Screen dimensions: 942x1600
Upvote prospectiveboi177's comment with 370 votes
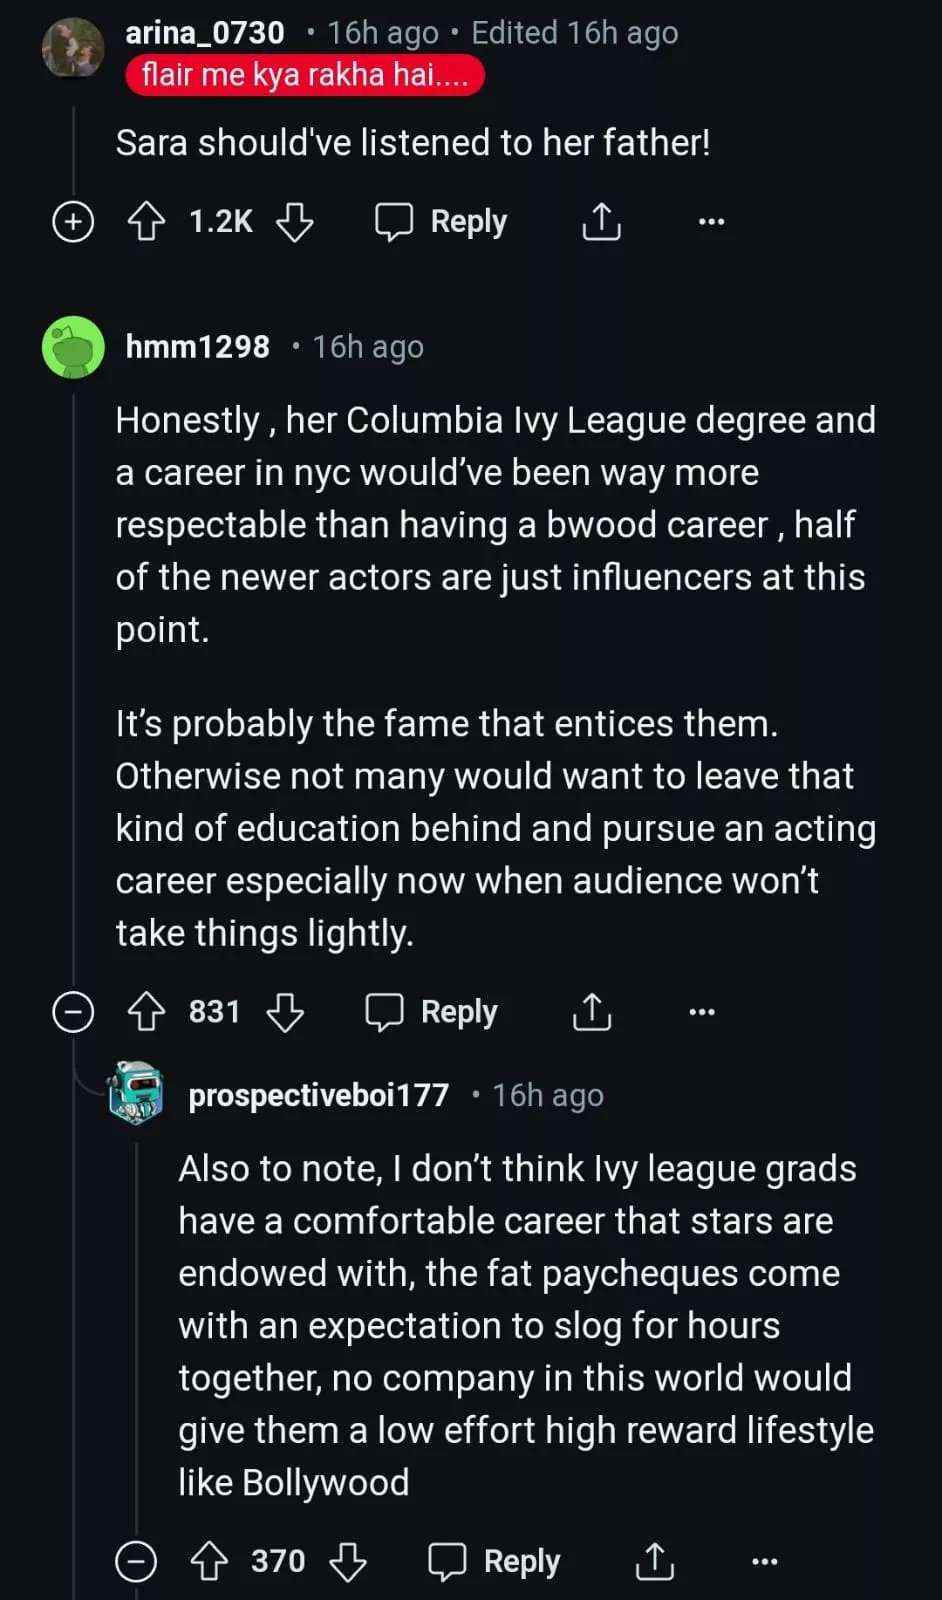(209, 1561)
